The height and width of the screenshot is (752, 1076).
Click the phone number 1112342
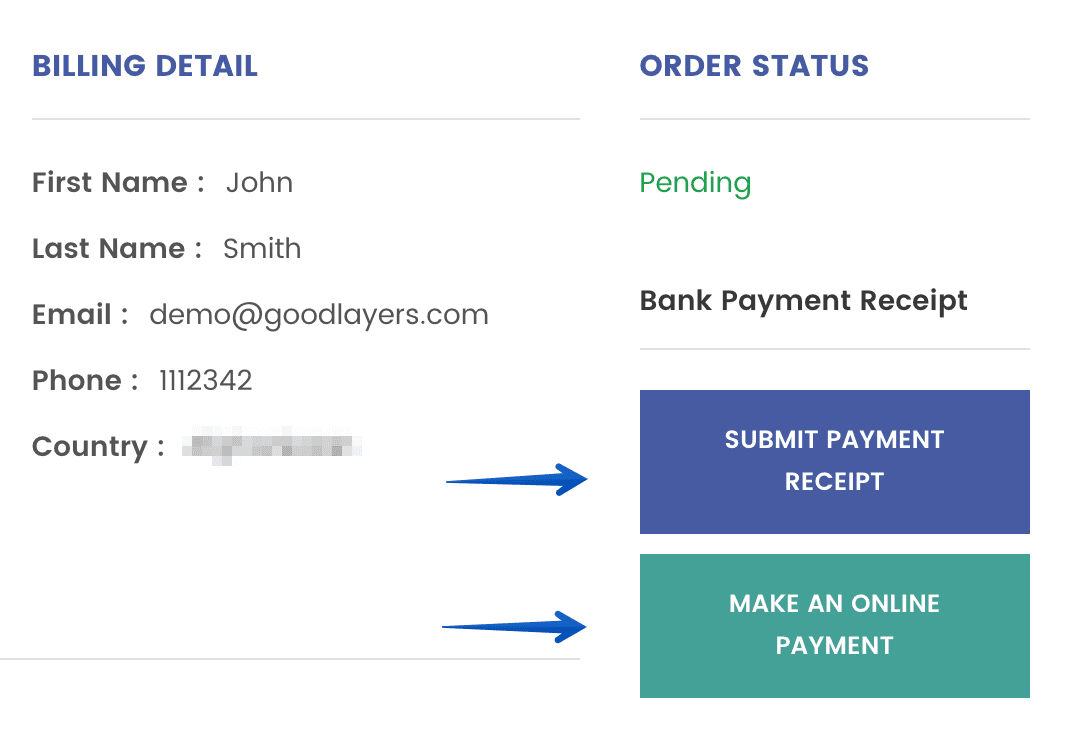pos(206,381)
